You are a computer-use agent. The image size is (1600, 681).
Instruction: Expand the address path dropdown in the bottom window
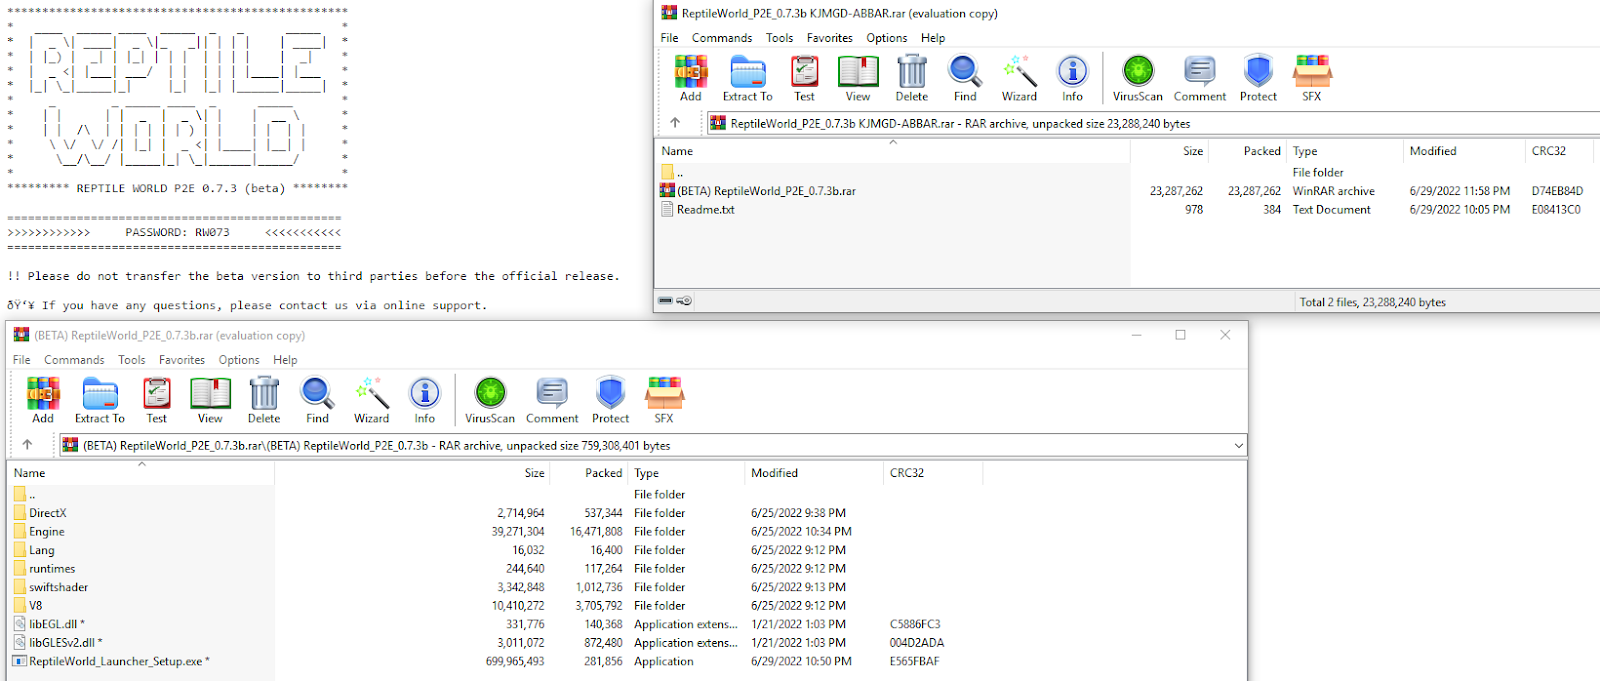(x=1238, y=446)
